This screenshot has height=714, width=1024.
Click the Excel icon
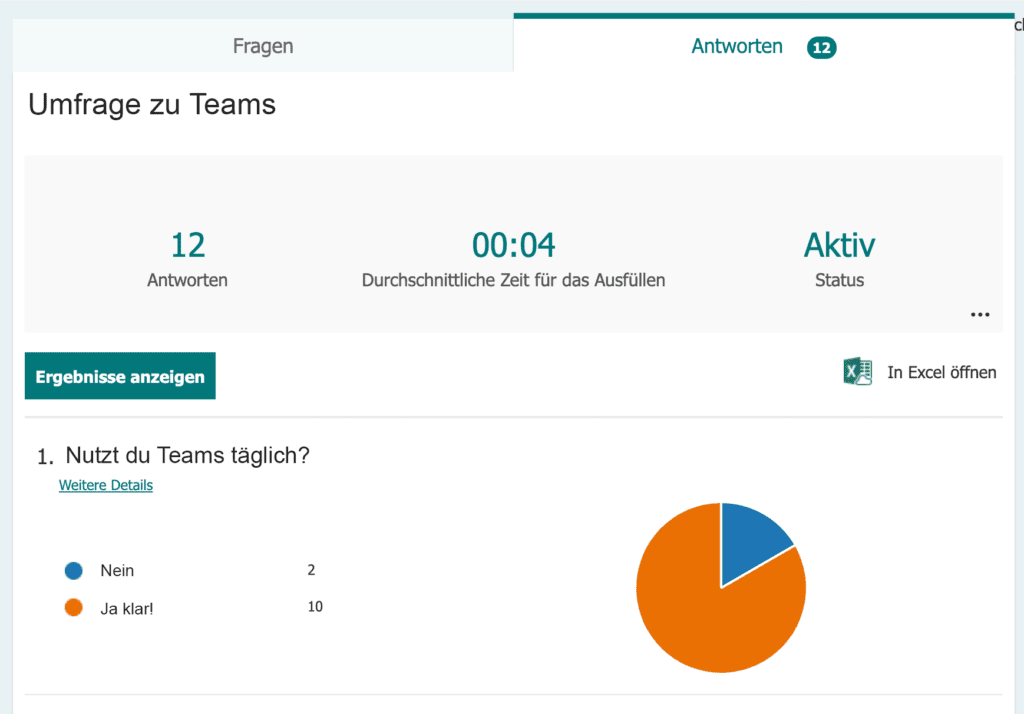point(857,372)
